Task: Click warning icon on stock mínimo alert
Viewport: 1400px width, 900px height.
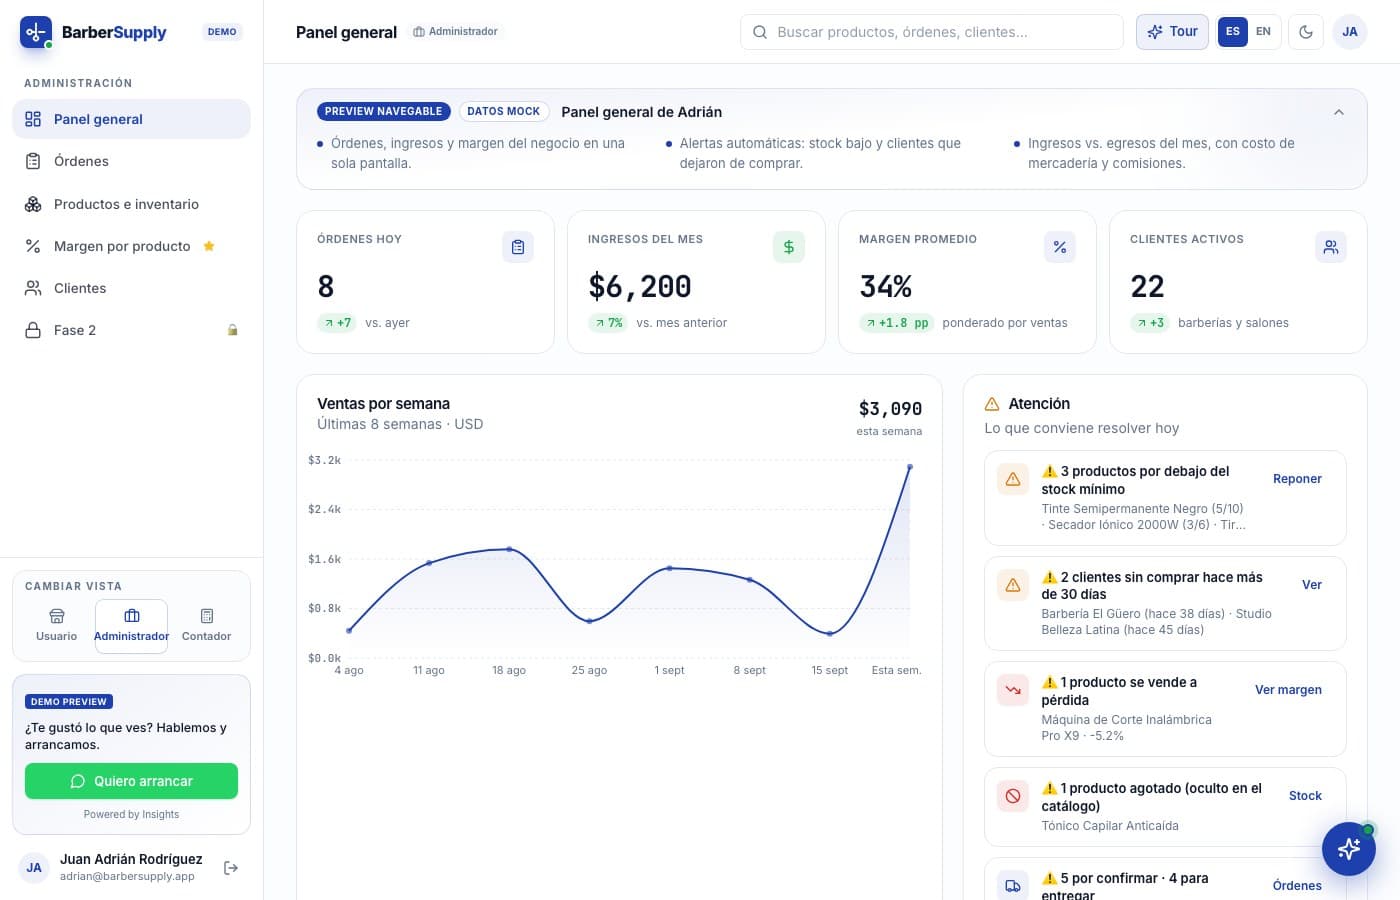Action: point(1013,479)
